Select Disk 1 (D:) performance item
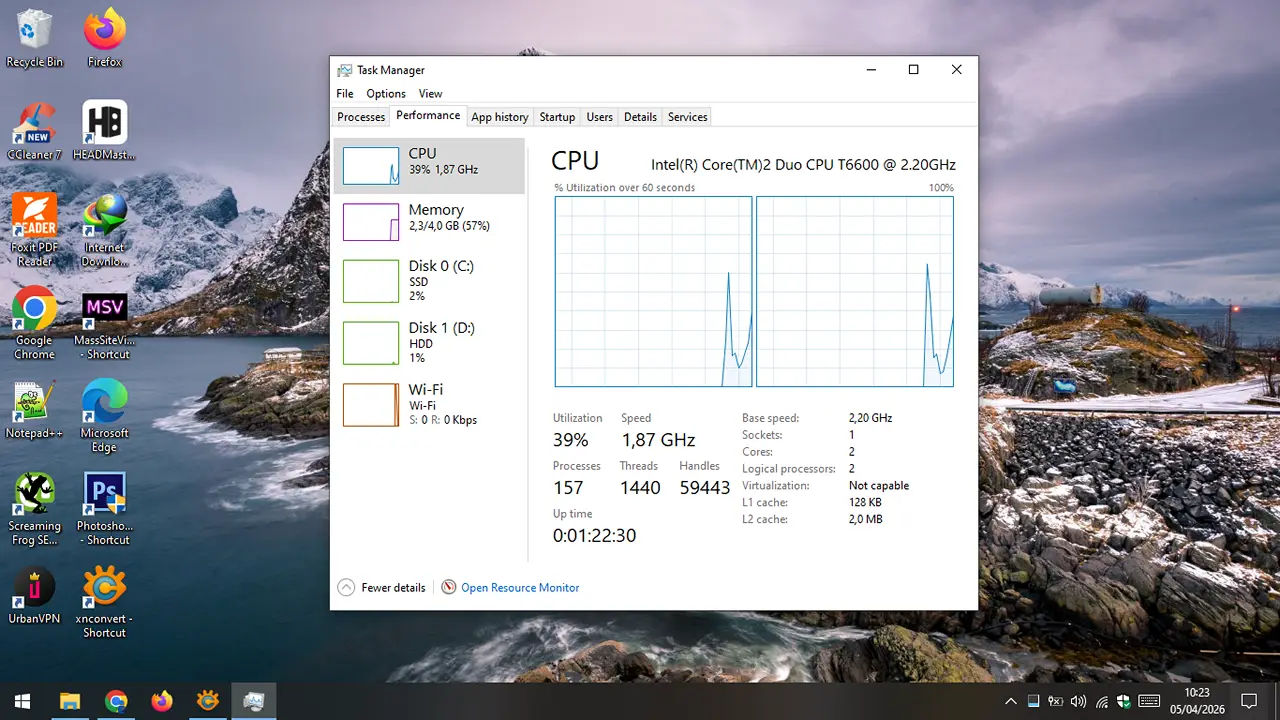This screenshot has height=720, width=1280. (429, 343)
